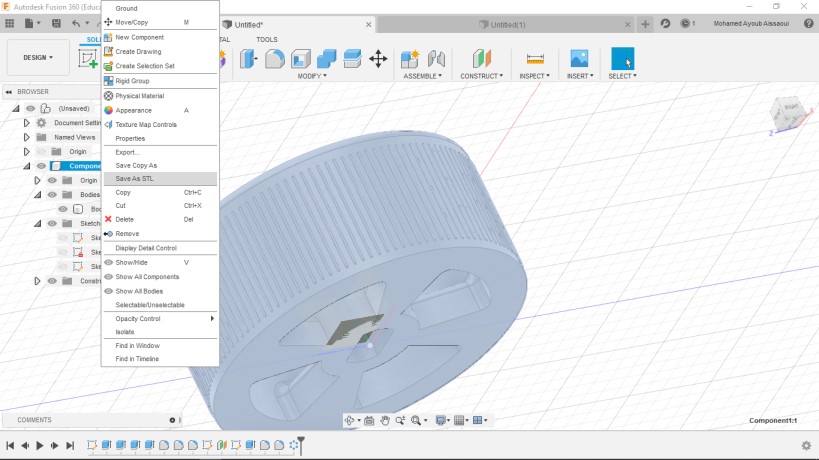
Task: Play the timeline
Action: coord(40,445)
